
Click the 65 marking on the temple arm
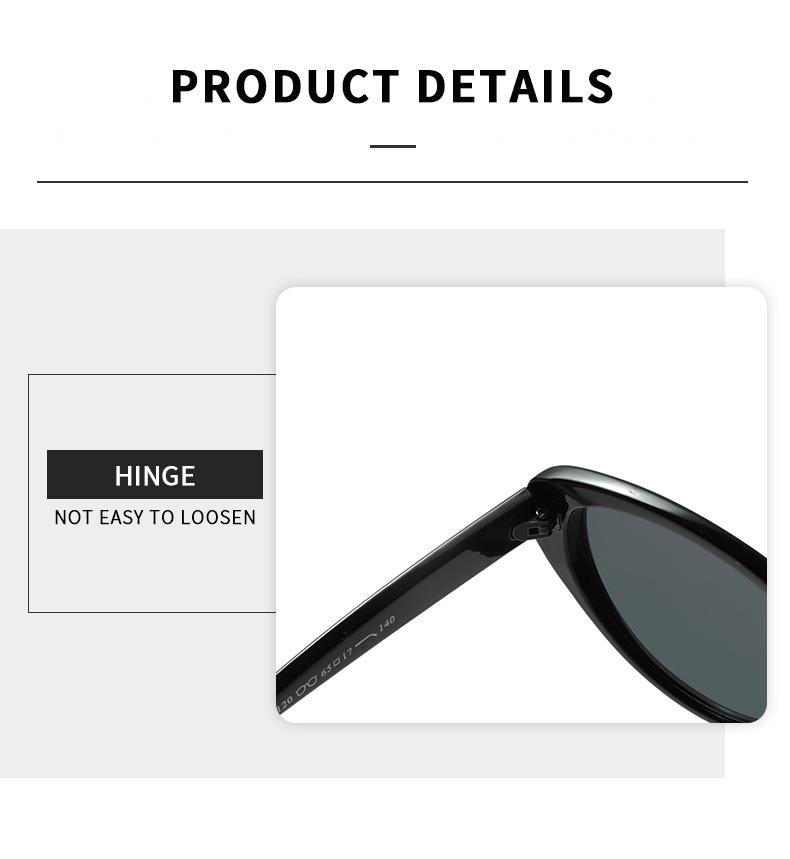point(327,669)
